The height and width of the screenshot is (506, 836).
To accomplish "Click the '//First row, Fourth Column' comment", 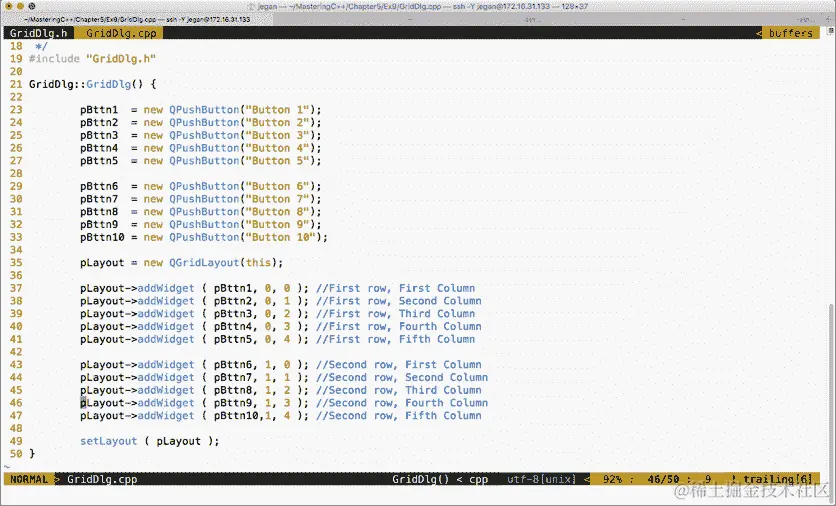I will pos(398,327).
